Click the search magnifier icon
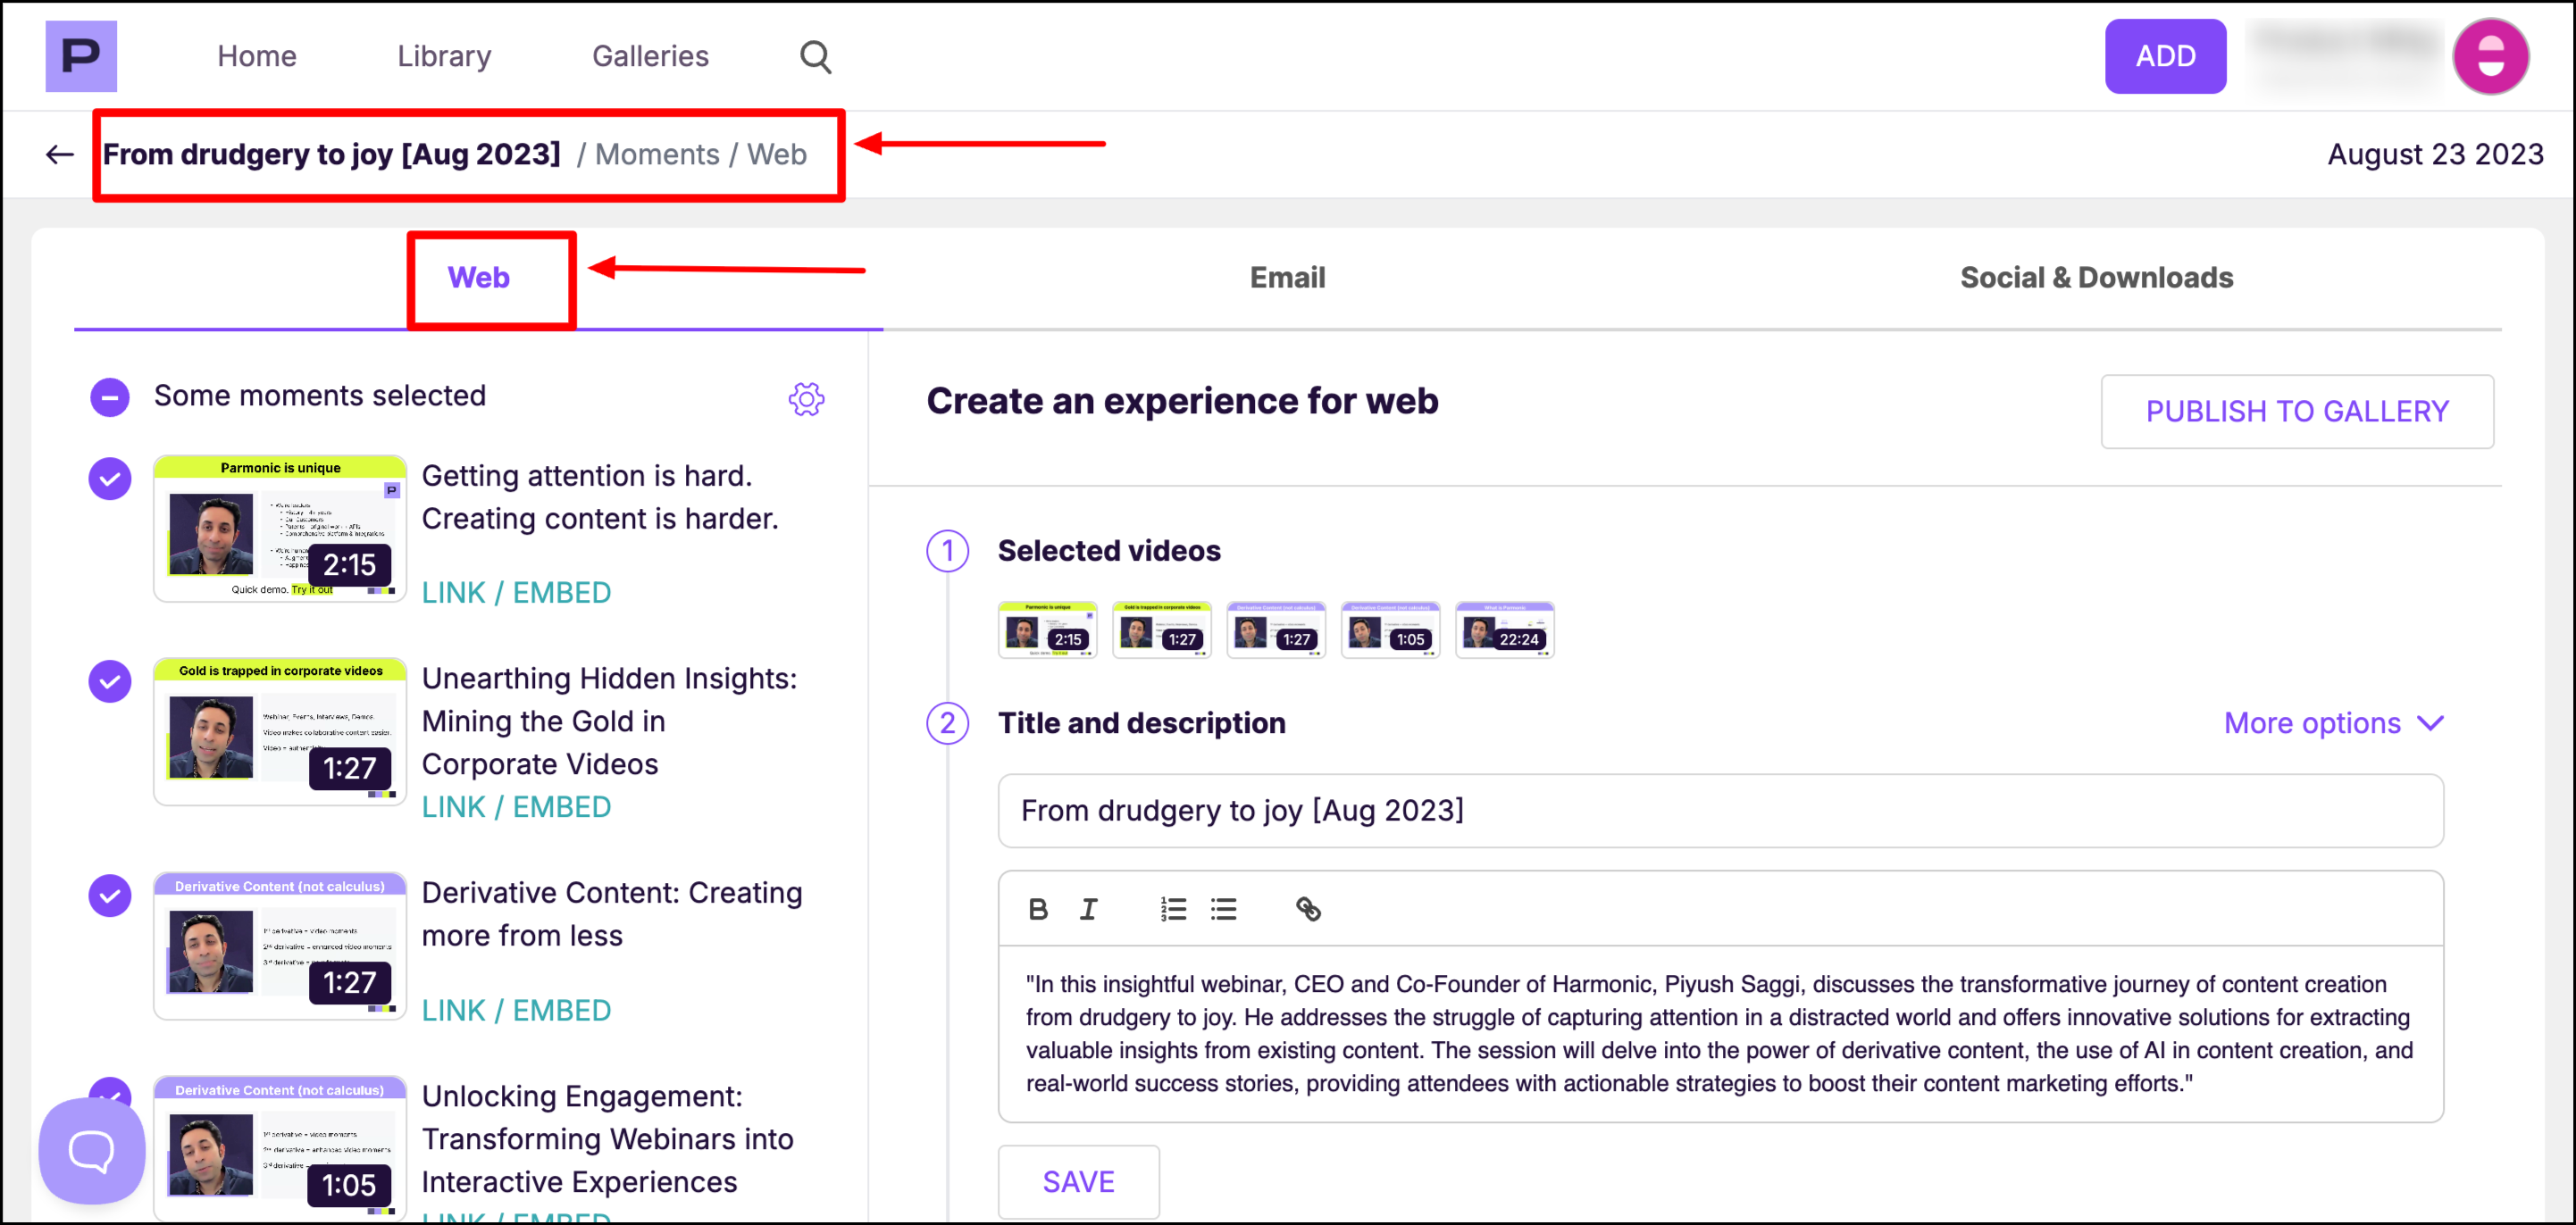 tap(815, 57)
